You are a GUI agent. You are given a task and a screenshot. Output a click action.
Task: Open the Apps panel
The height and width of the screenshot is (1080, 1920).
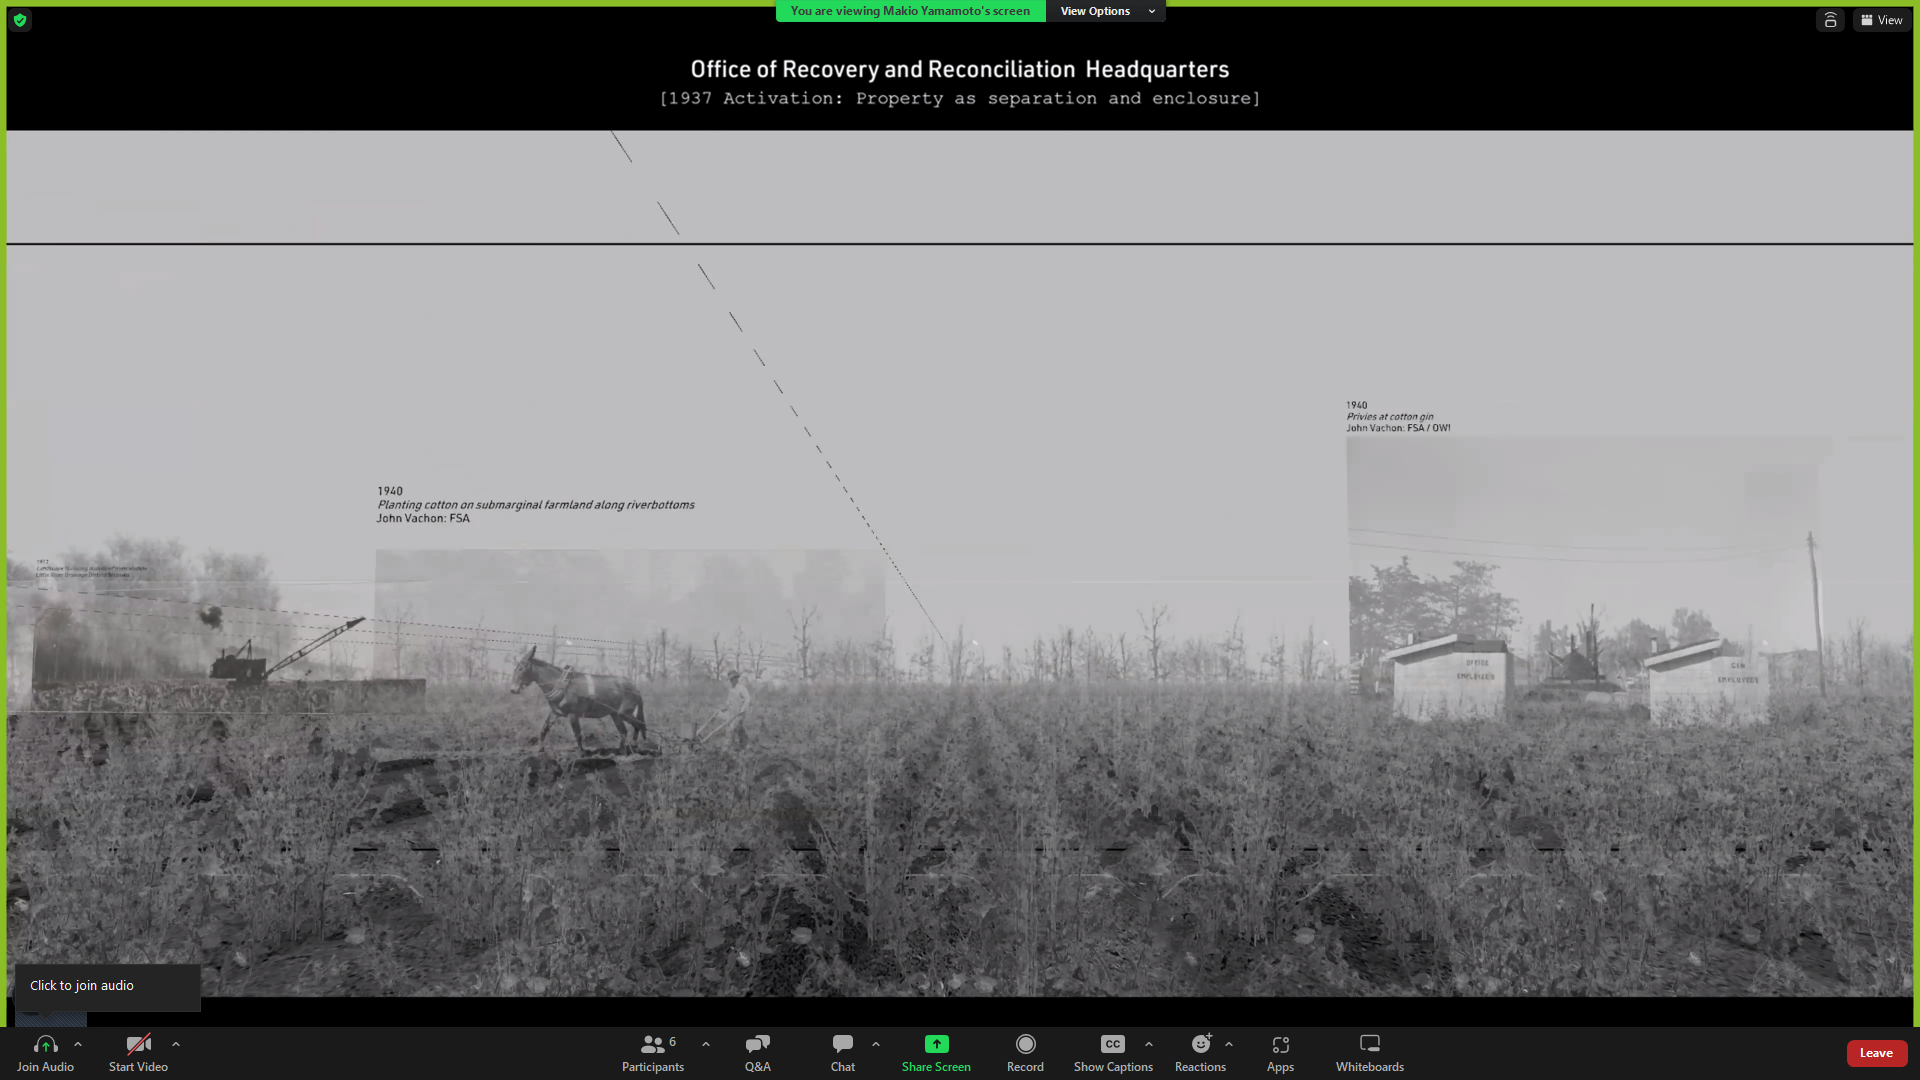[x=1280, y=1053]
